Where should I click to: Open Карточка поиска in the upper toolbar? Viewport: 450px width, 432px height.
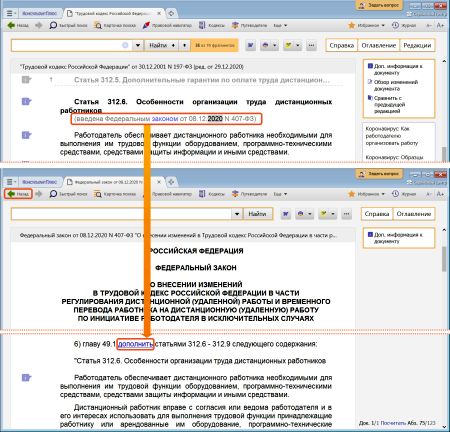point(115,25)
